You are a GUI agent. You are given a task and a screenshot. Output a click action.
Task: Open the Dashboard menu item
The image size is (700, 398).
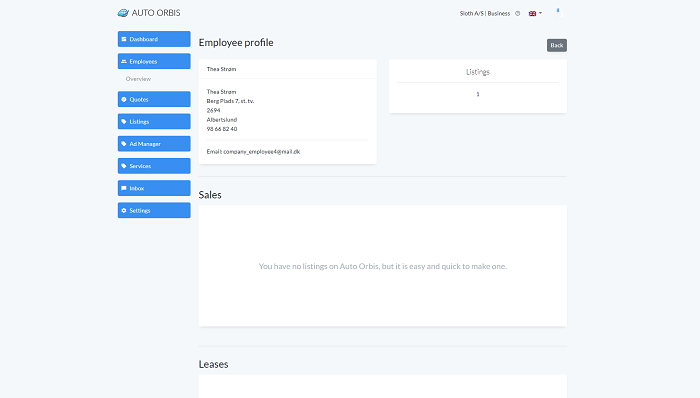point(154,39)
